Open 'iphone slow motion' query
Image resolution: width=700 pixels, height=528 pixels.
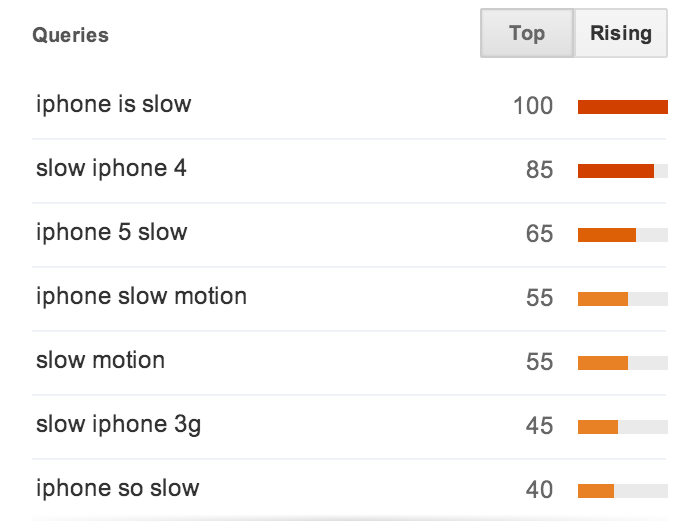pyautogui.click(x=141, y=296)
